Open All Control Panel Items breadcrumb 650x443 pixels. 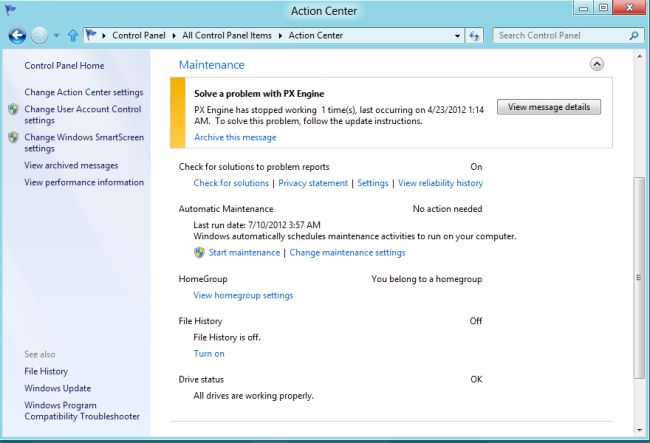coord(227,36)
